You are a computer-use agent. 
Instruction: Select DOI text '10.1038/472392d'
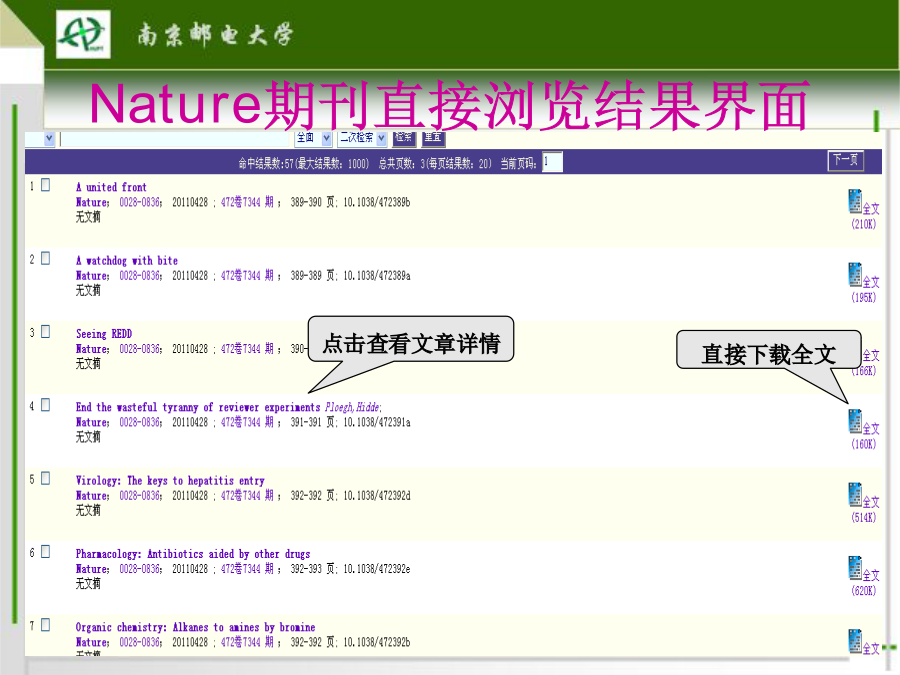click(377, 495)
